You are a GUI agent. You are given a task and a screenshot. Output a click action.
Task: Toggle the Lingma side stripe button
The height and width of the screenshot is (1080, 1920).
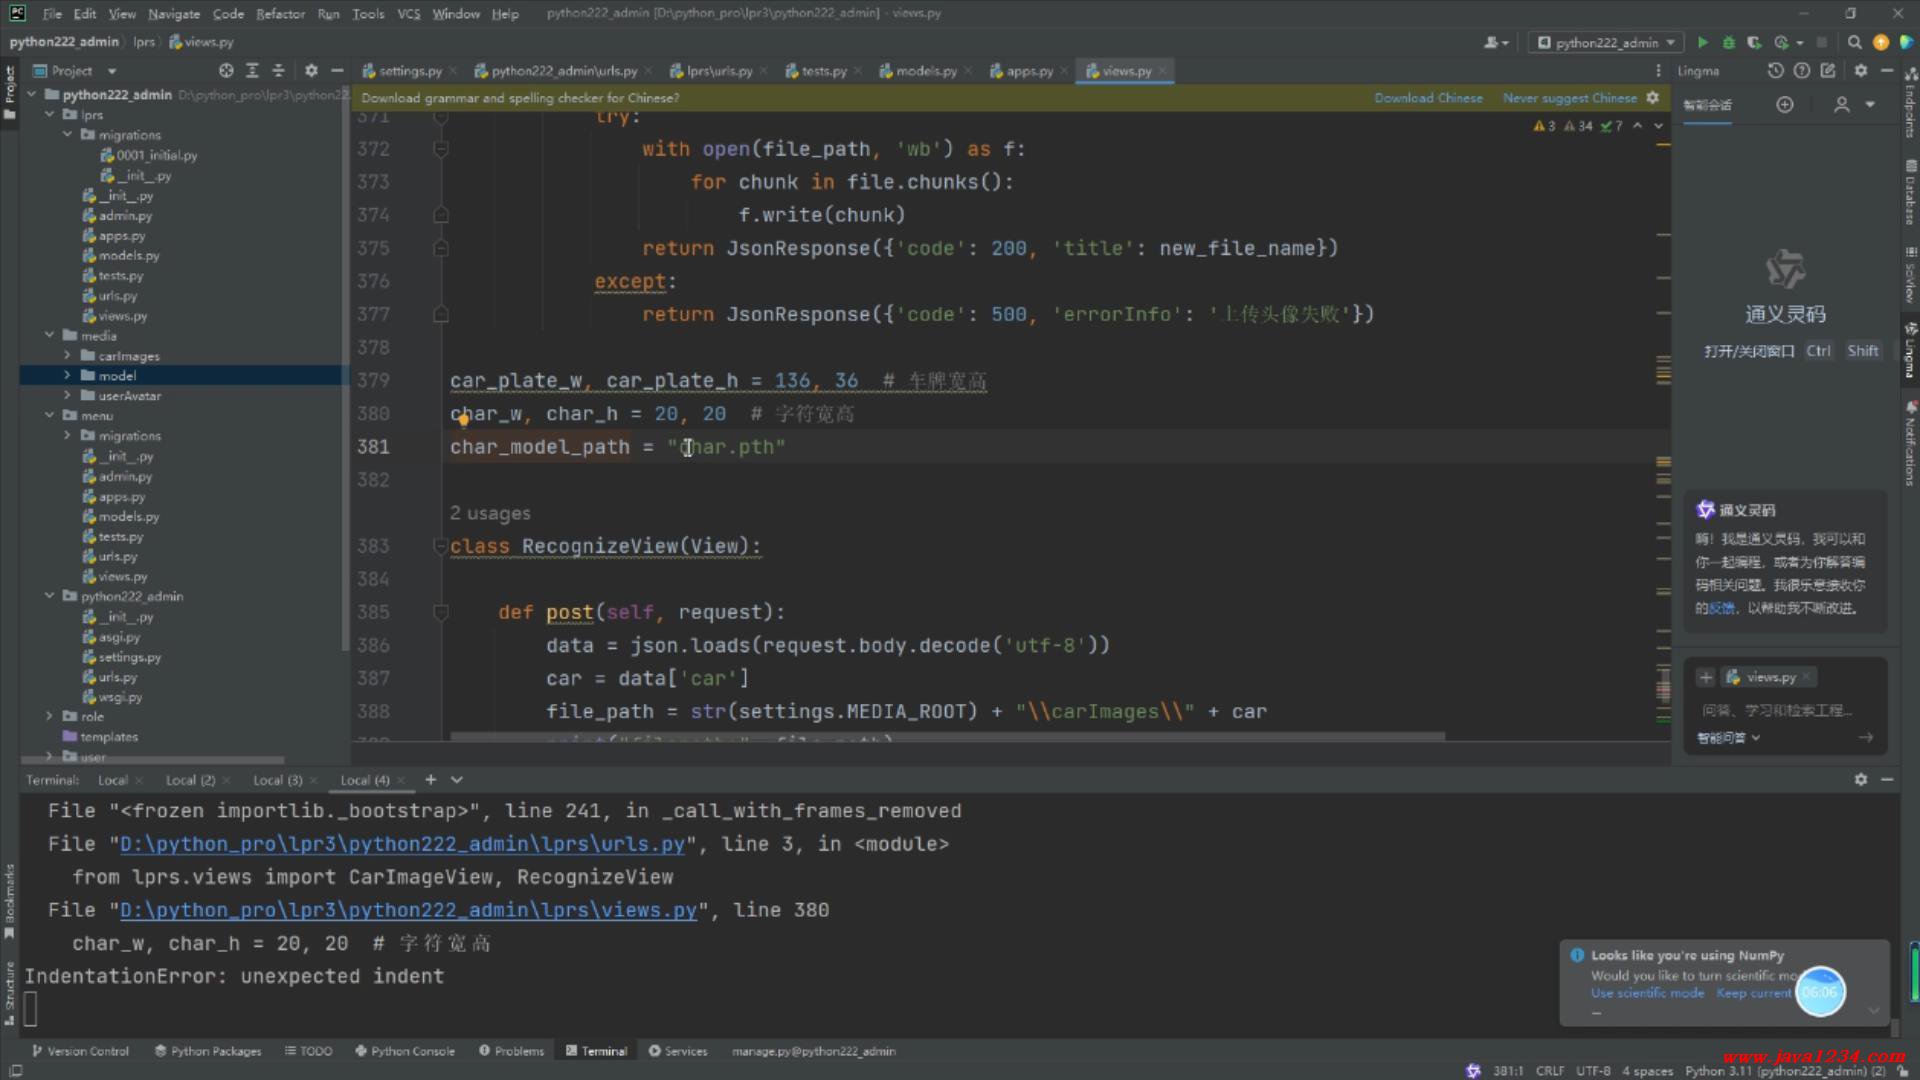coord(1910,350)
